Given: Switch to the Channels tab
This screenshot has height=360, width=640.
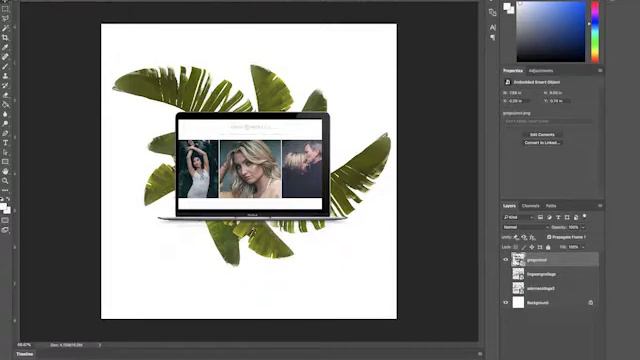Looking at the screenshot, I should [x=531, y=206].
